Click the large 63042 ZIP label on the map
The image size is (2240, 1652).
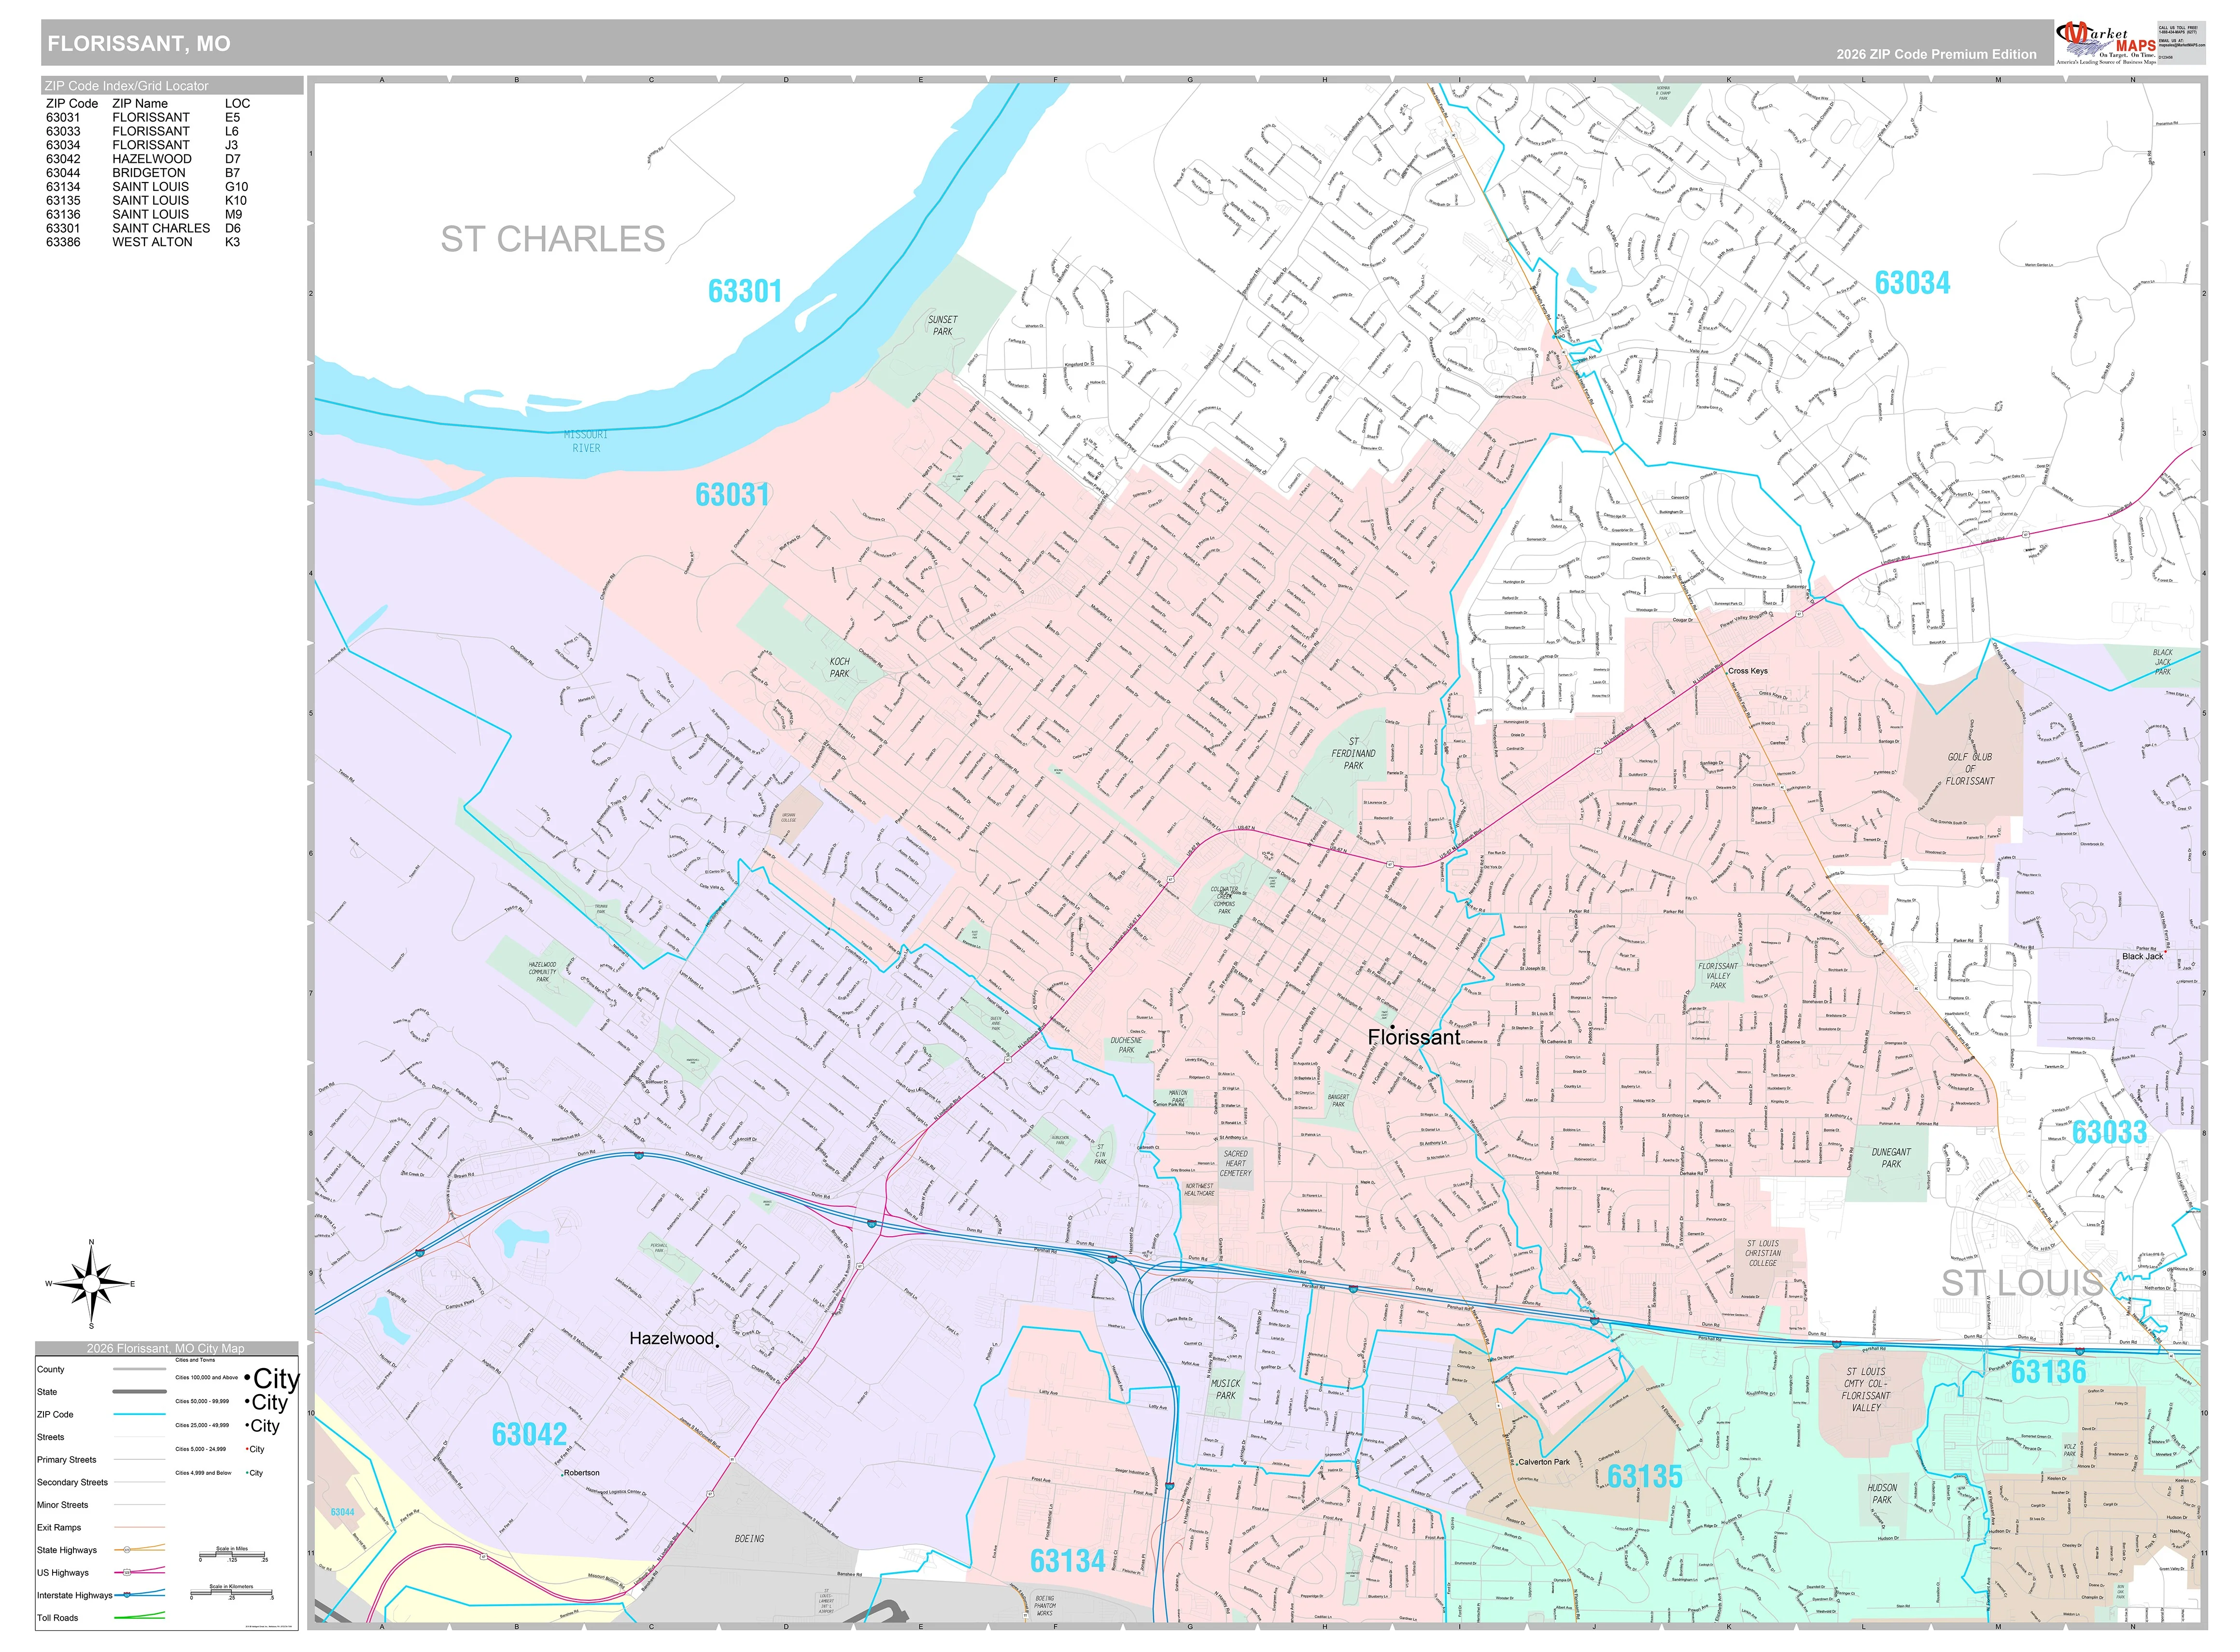click(x=530, y=1435)
